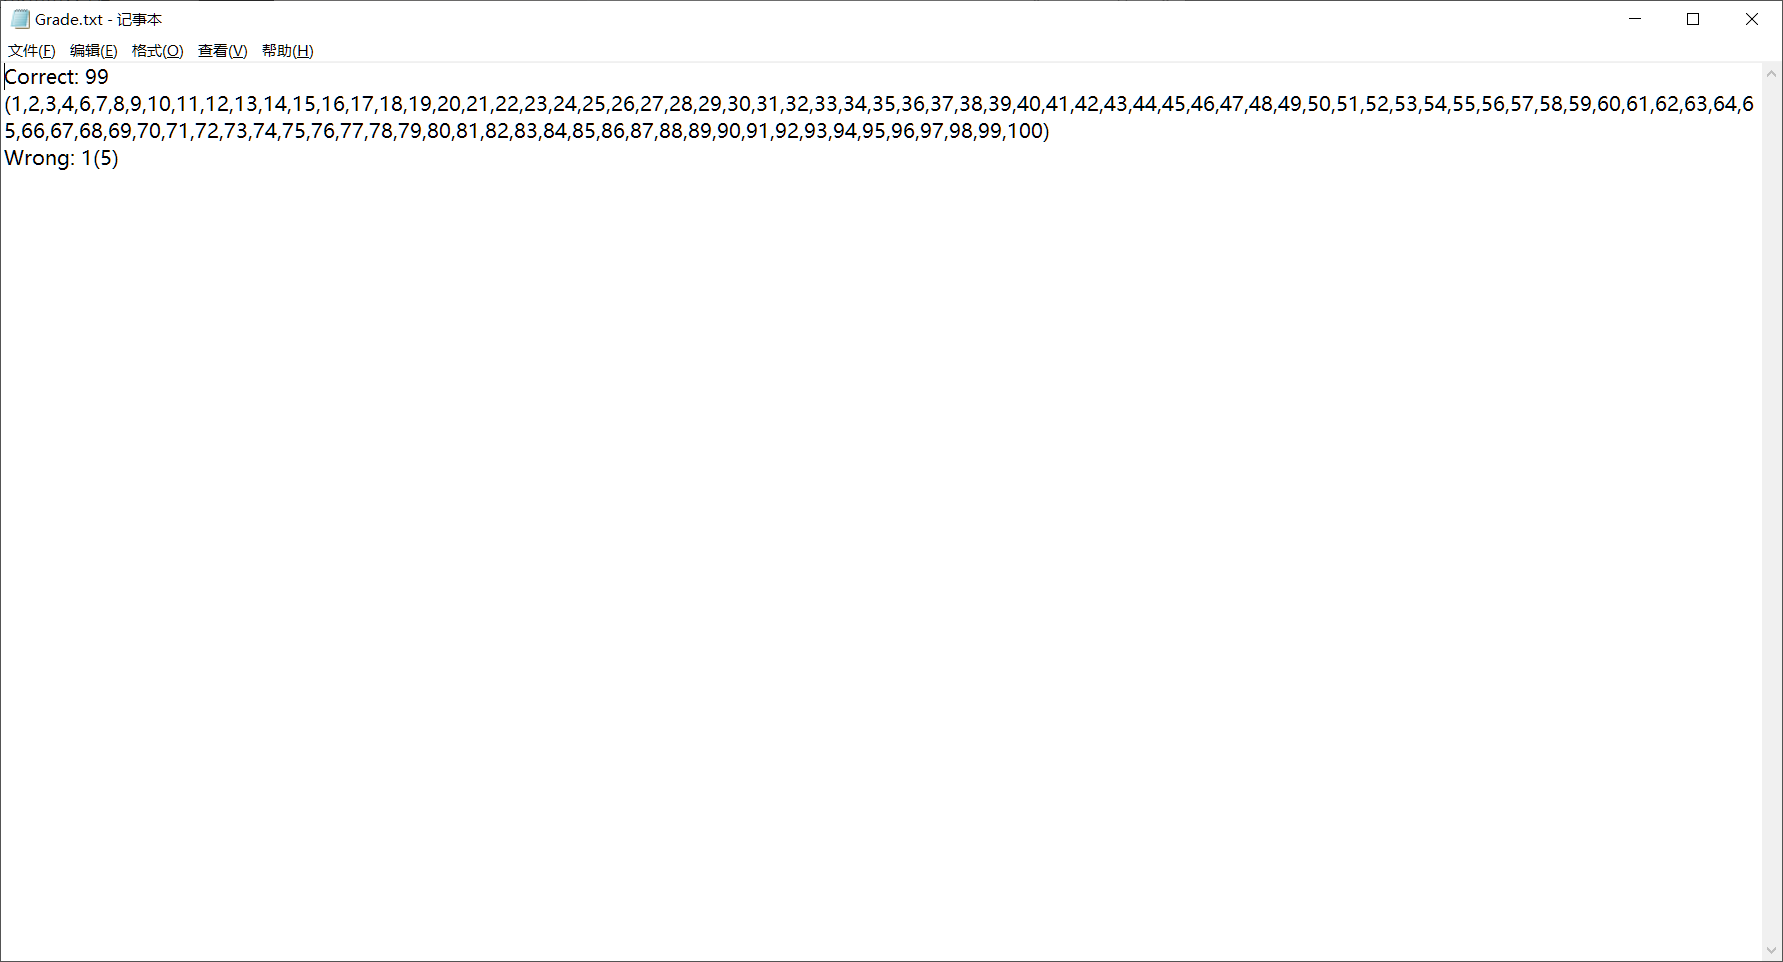The height and width of the screenshot is (962, 1783).
Task: Open the 编辑(E) menu
Action: [94, 51]
